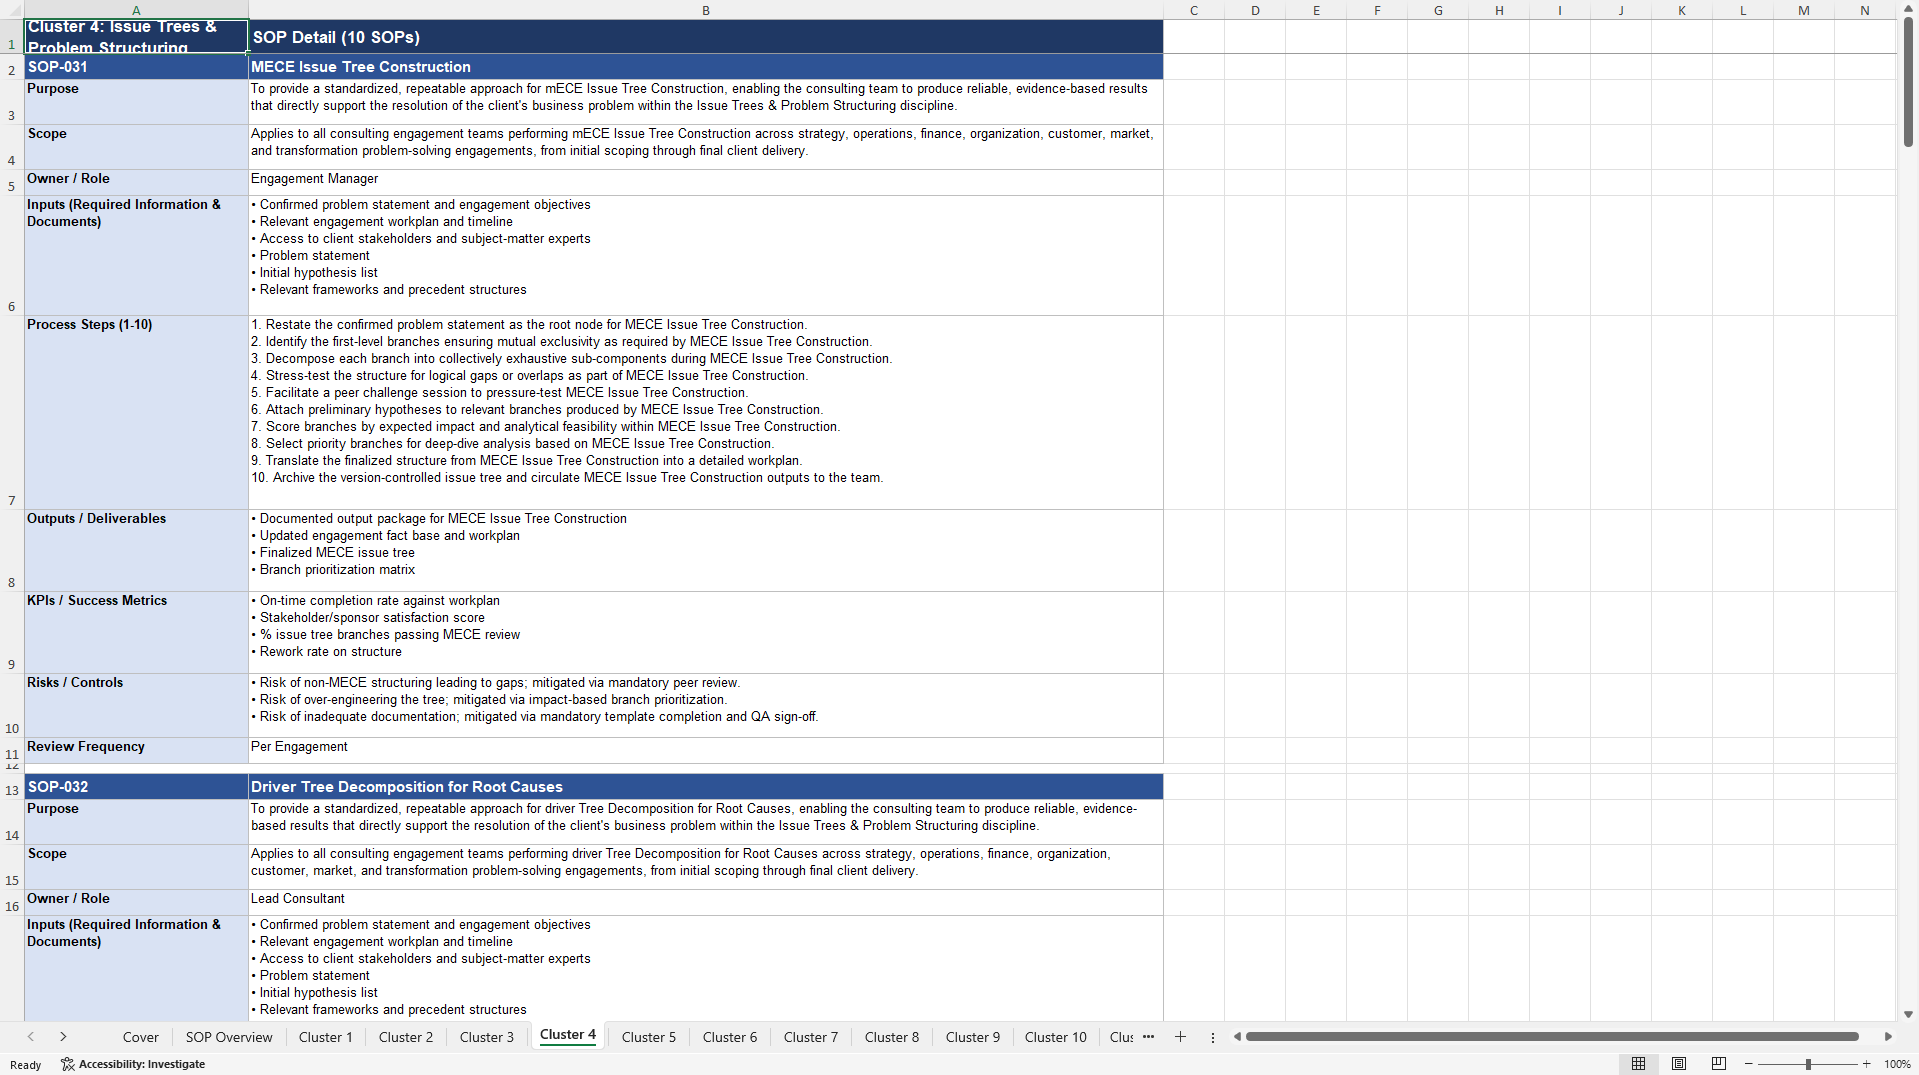Click the zoom in plus button
1919x1075 pixels.
point(1867,1064)
